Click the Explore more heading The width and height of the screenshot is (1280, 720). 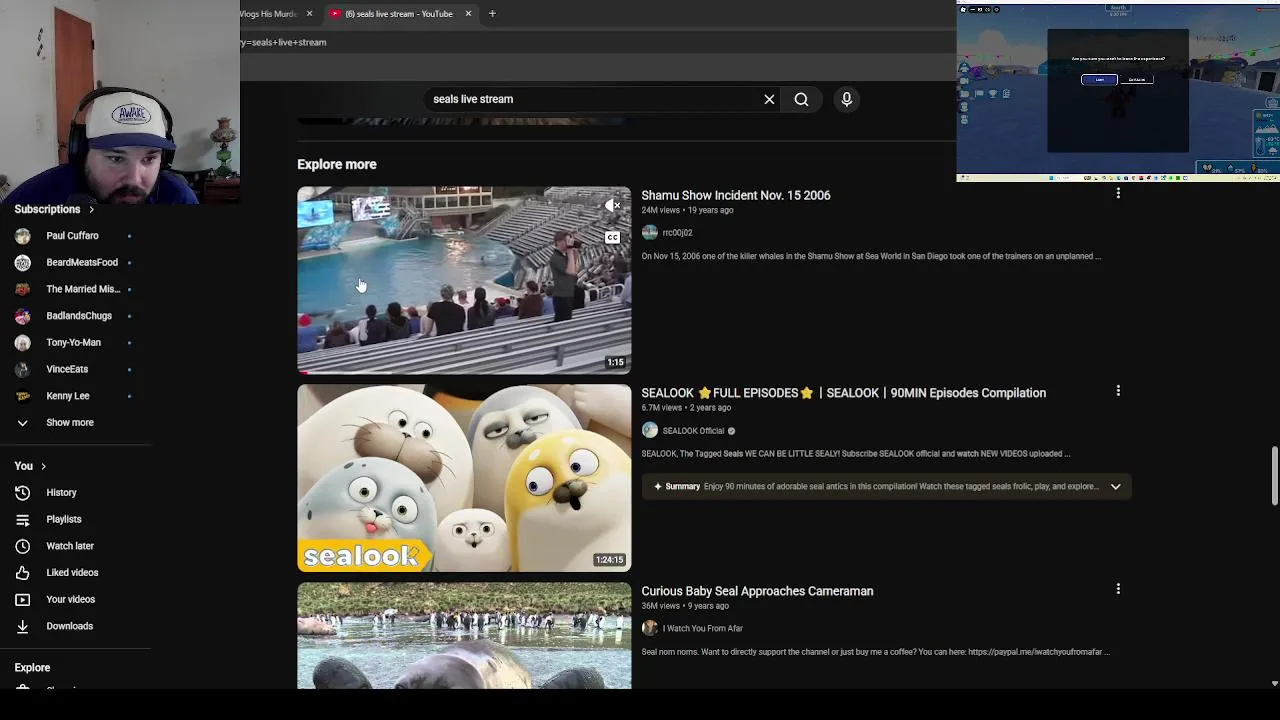[337, 164]
